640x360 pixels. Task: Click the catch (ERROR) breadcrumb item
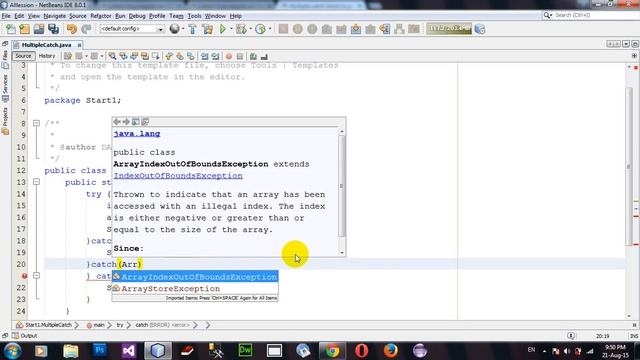[x=162, y=325]
